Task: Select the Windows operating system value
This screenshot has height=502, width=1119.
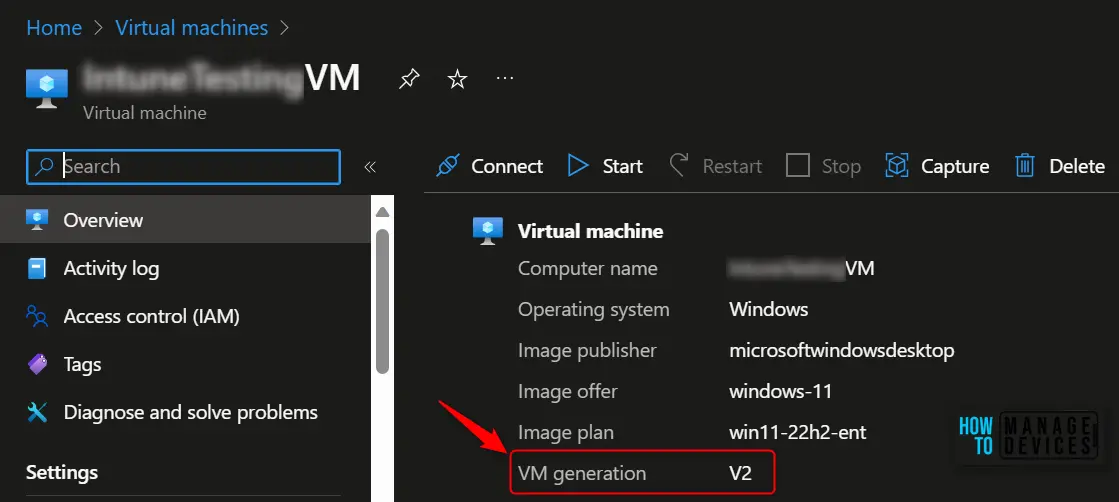Action: click(x=769, y=309)
